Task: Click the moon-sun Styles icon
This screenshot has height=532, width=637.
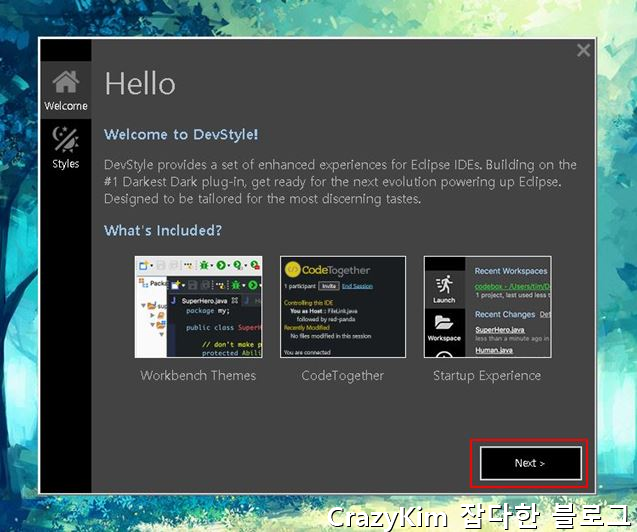Action: click(66, 139)
